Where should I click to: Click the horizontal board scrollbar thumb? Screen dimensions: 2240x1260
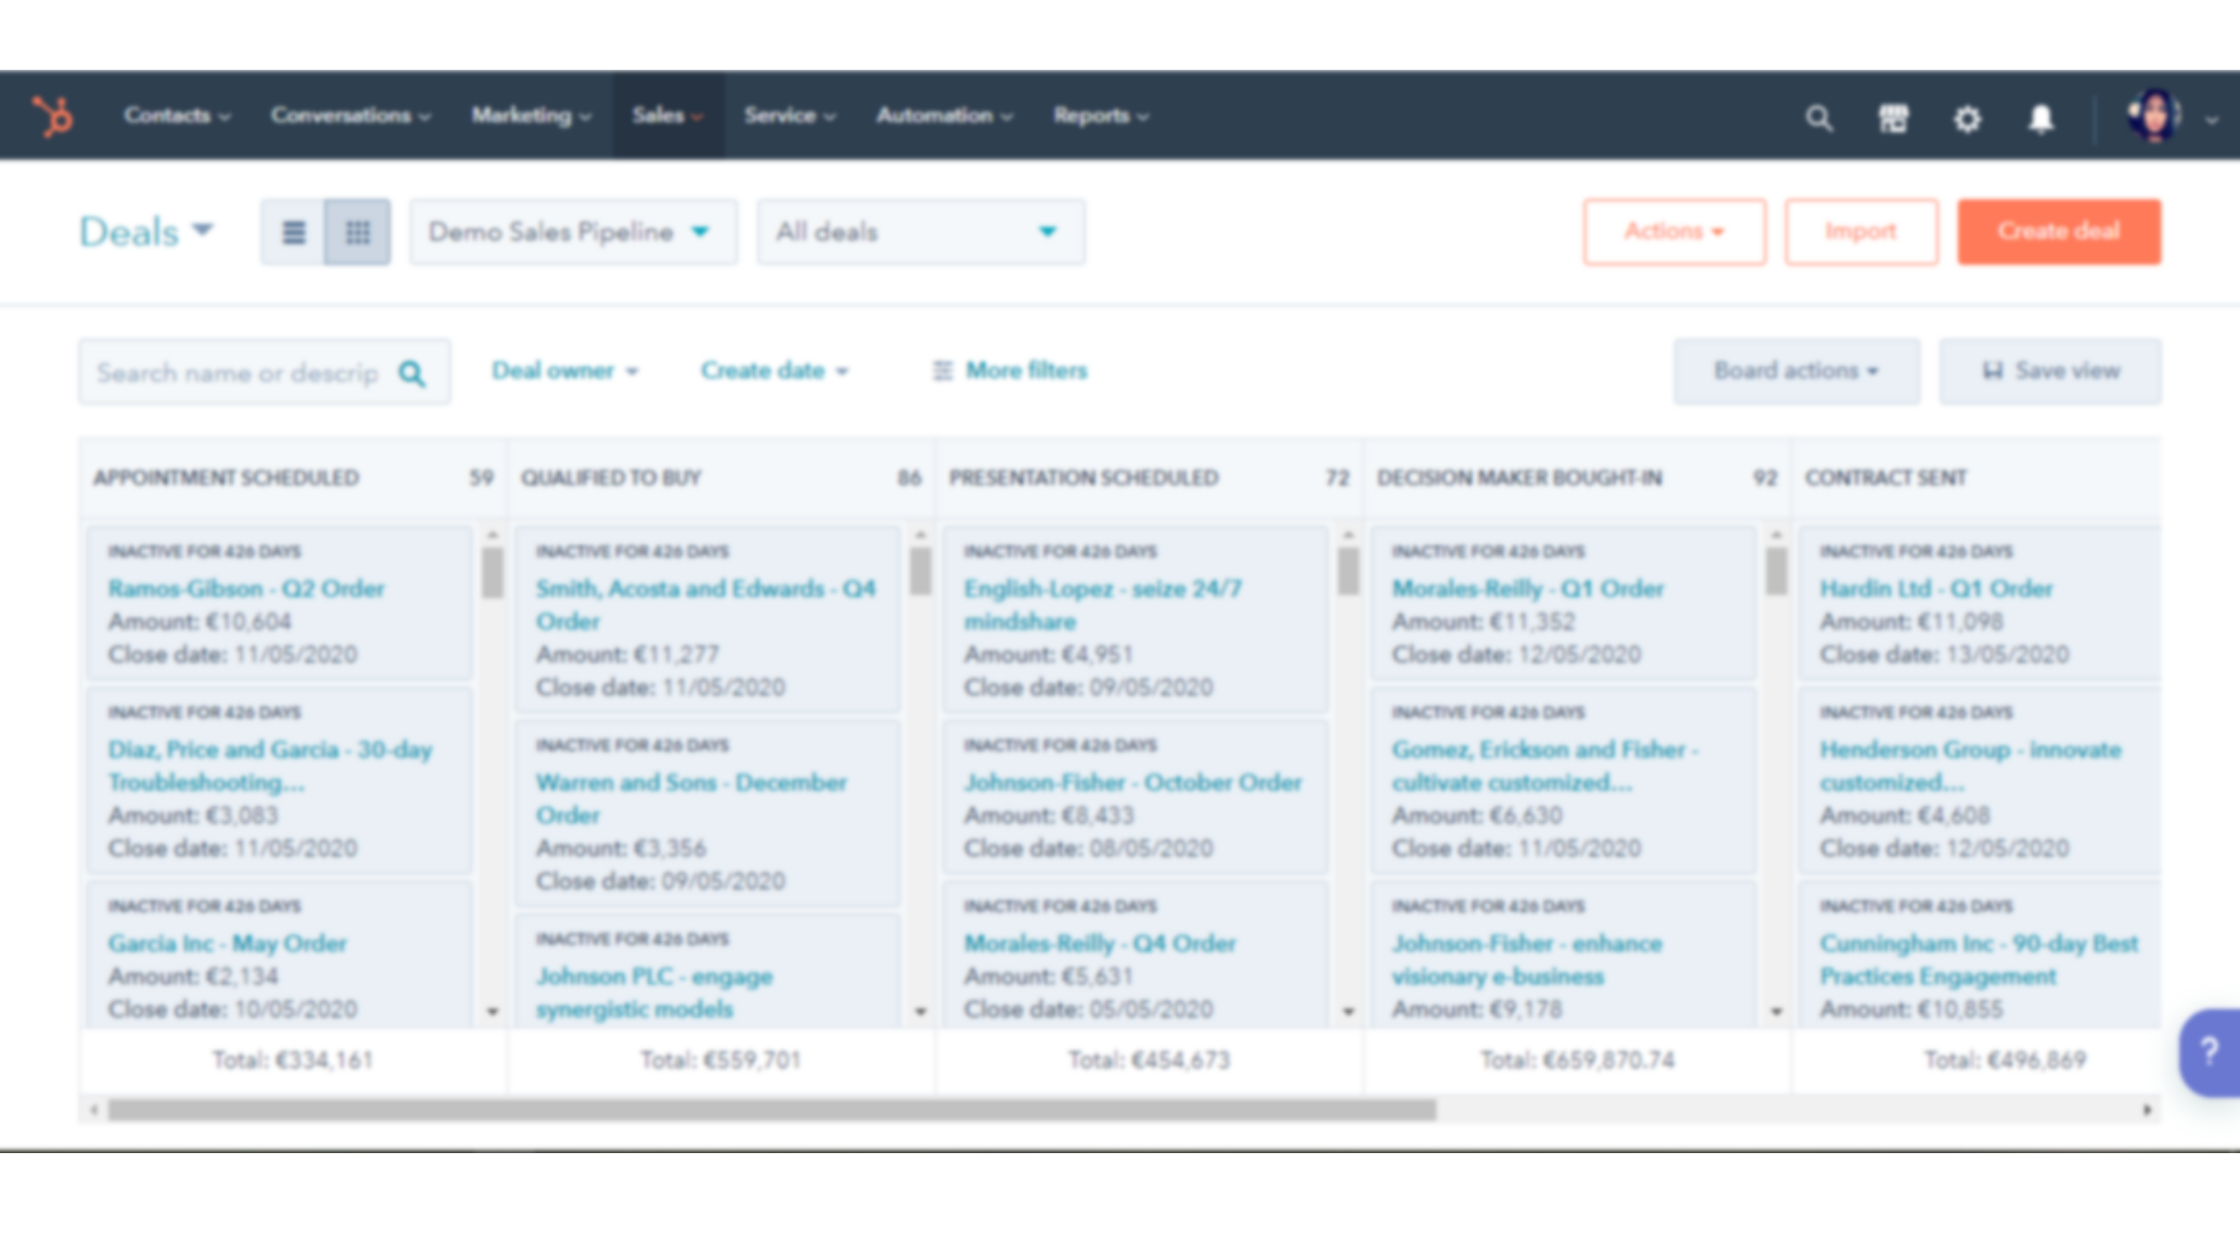coord(772,1110)
